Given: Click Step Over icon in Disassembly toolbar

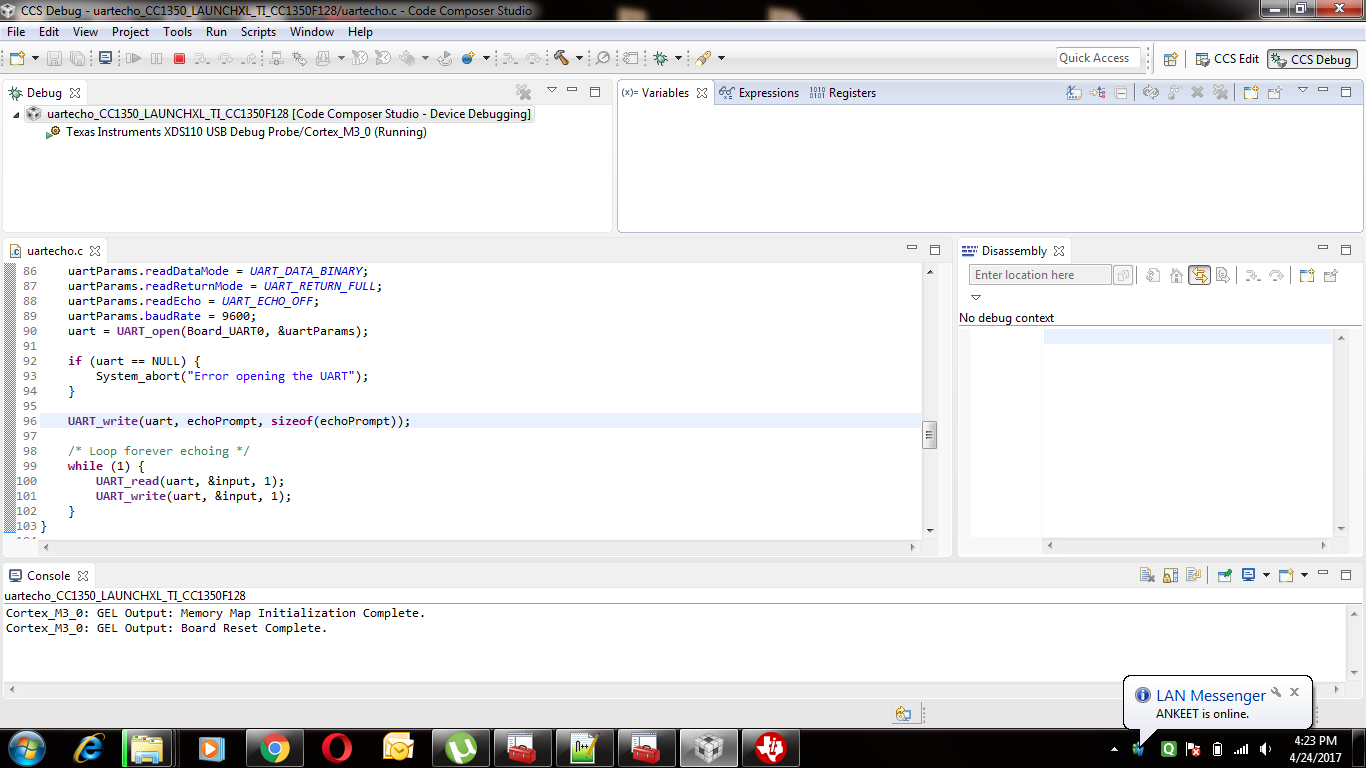Looking at the screenshot, I should [x=1275, y=276].
